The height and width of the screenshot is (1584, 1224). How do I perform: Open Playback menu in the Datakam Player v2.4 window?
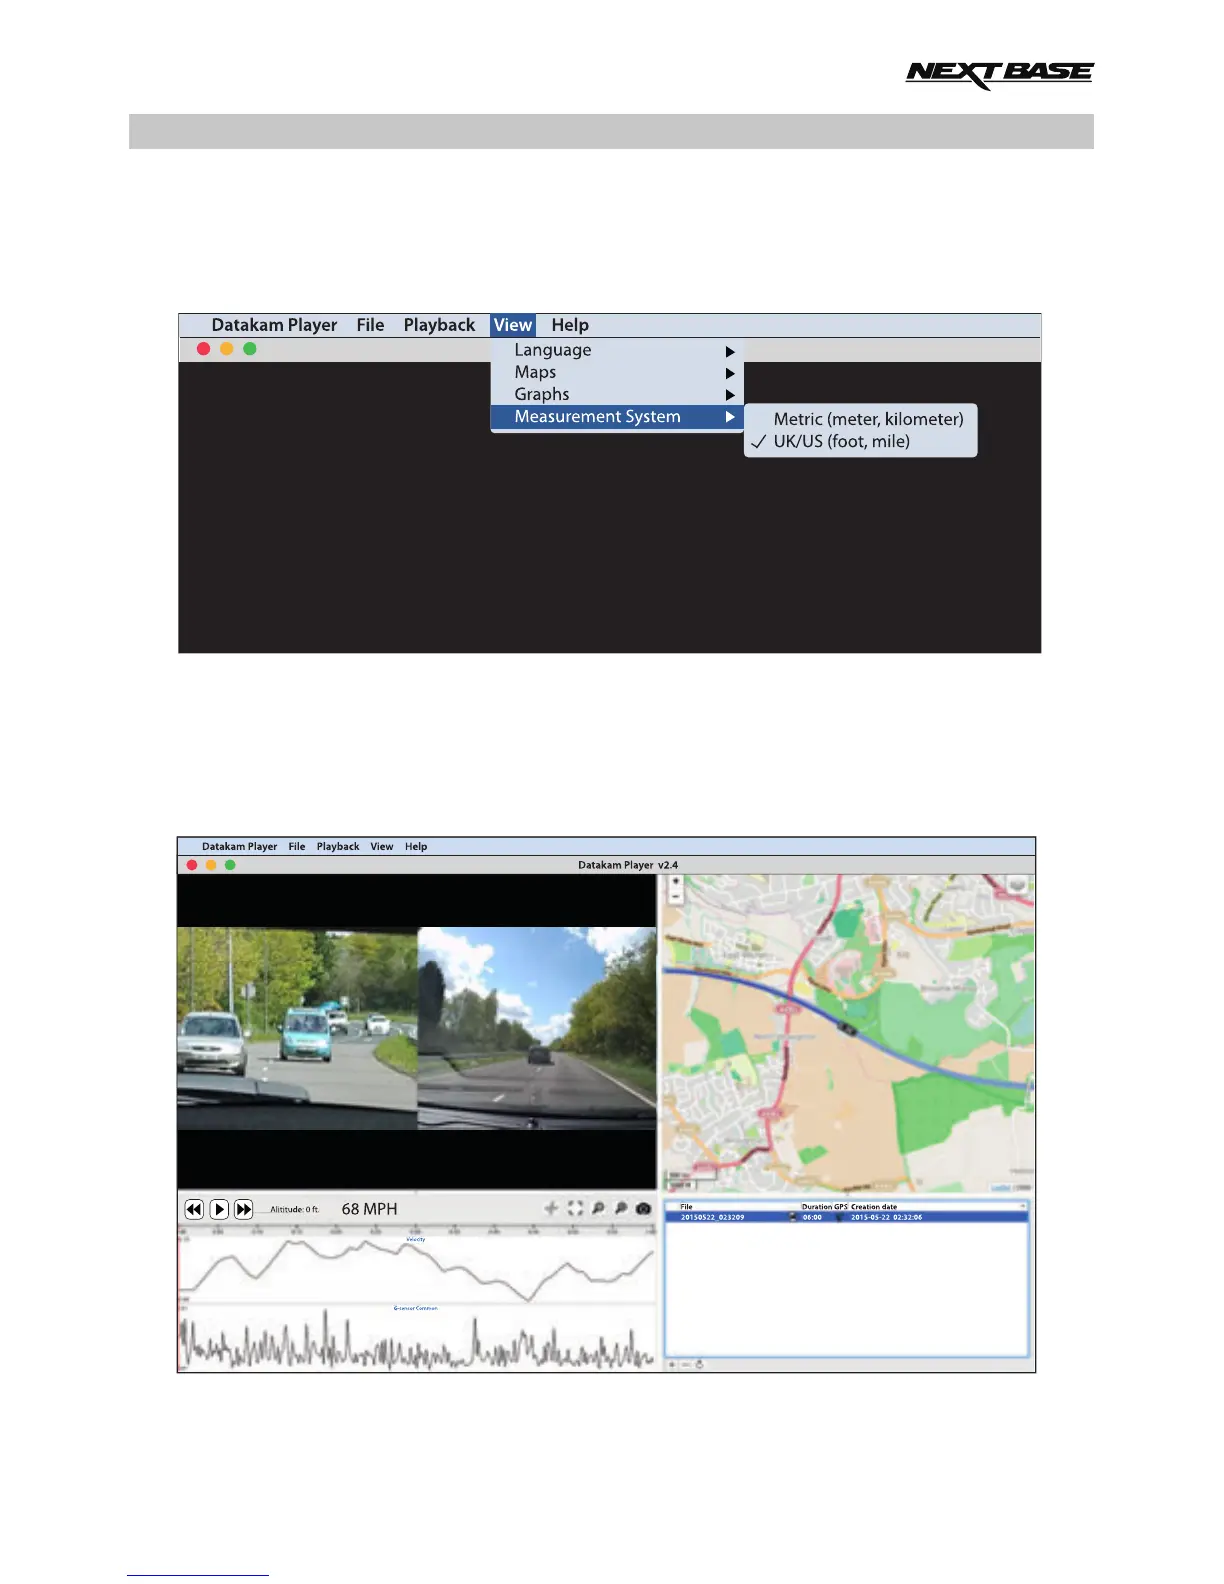338,846
